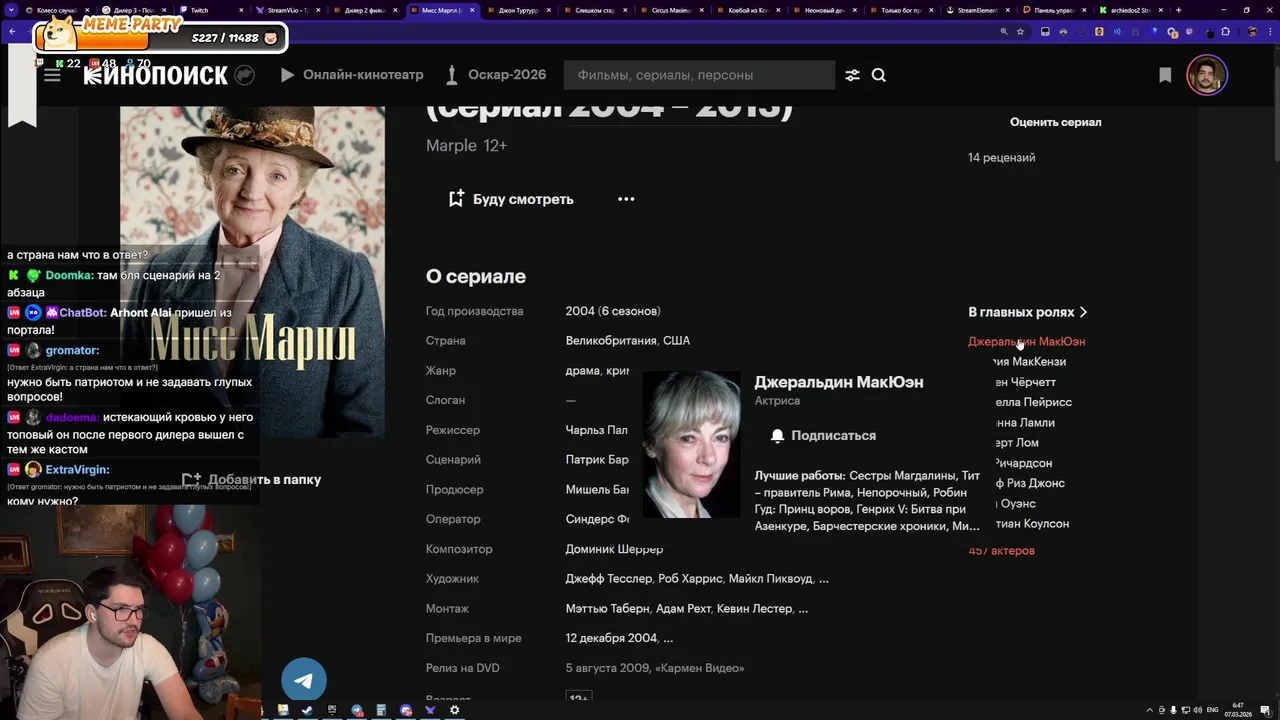Open Онлайн-кинотеатр section
Screen dimensions: 1280x720
pos(363,75)
